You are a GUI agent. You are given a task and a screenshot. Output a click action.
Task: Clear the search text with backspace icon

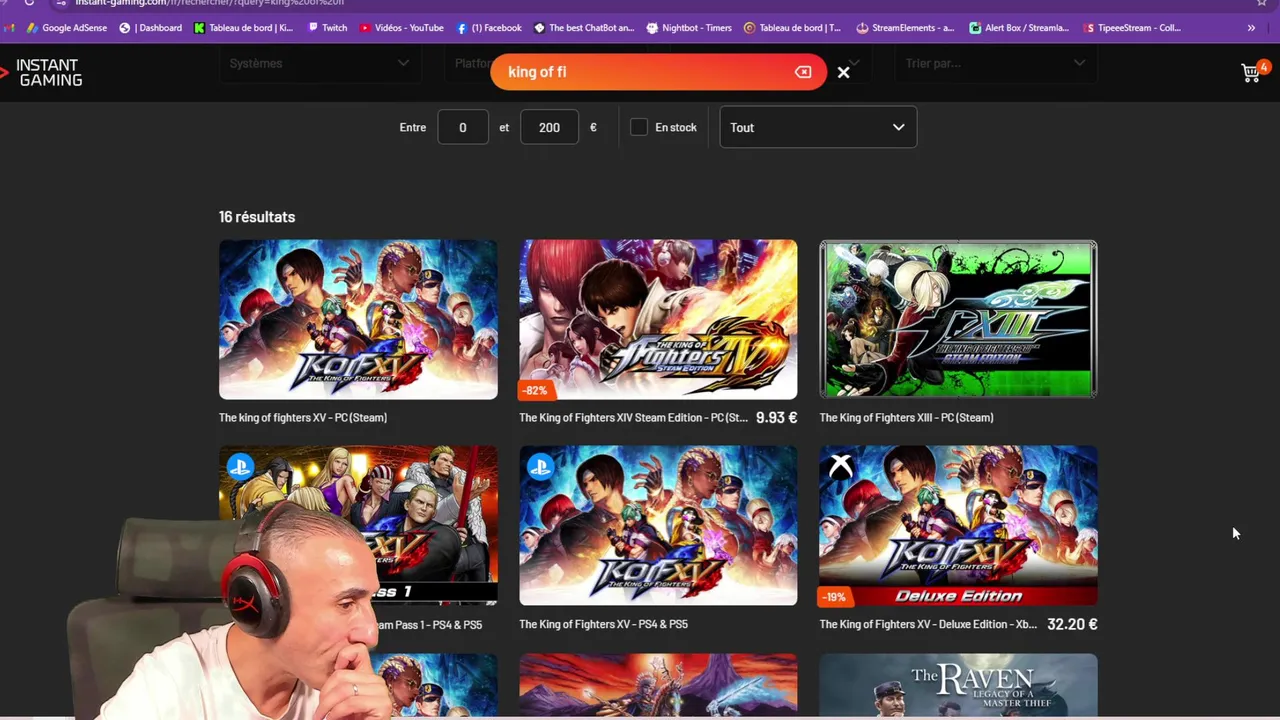pos(803,72)
